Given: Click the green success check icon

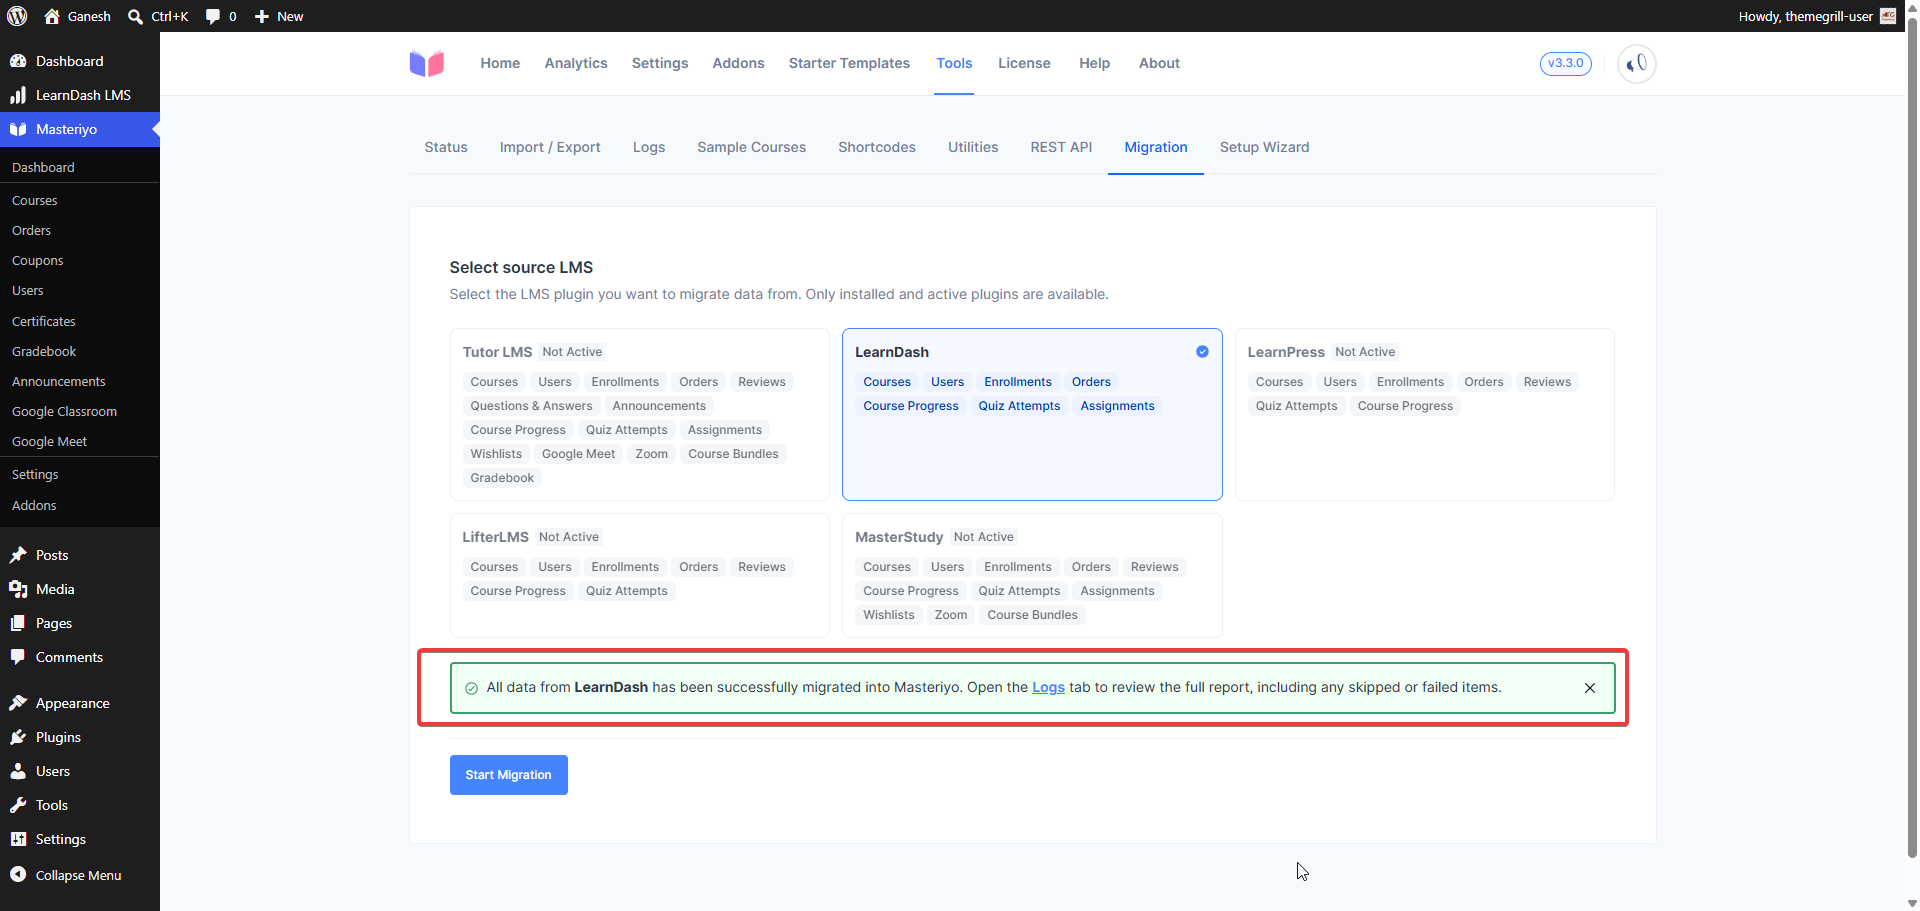Looking at the screenshot, I should coord(471,688).
